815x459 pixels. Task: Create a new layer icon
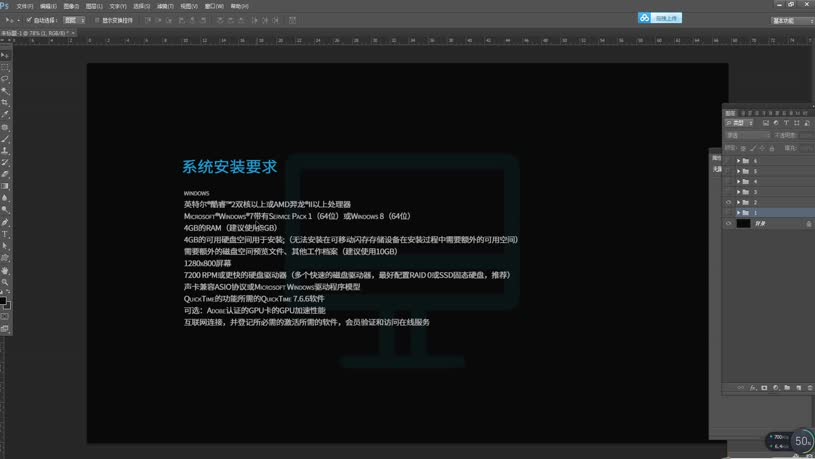(798, 388)
